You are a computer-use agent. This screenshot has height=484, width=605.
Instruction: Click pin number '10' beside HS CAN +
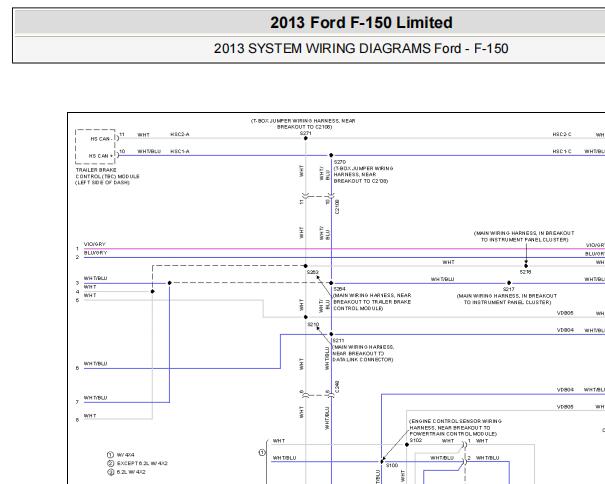[x=122, y=151]
